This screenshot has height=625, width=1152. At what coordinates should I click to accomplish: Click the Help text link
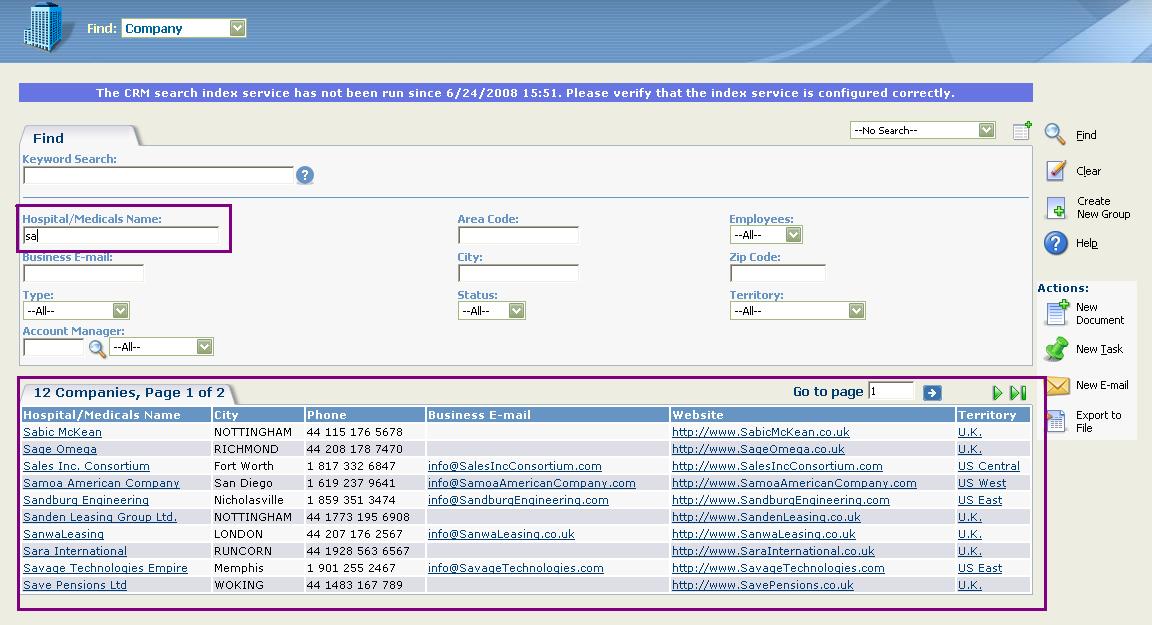click(x=1087, y=243)
